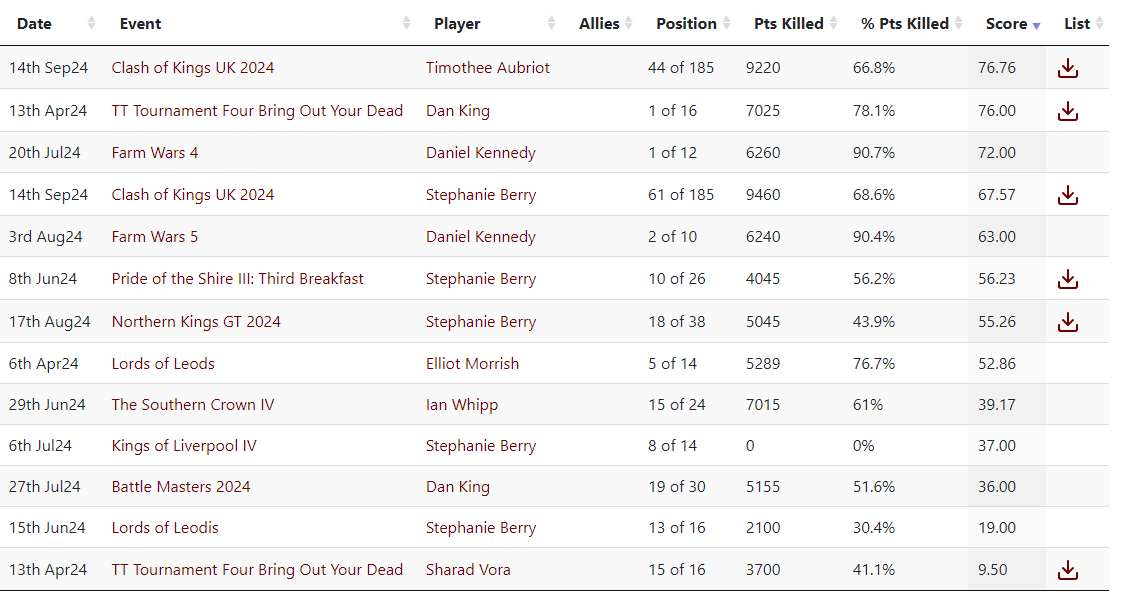Download Timothee Aubriot's Clash of Kings list
This screenshot has height=605, width=1129.
coord(1068,68)
